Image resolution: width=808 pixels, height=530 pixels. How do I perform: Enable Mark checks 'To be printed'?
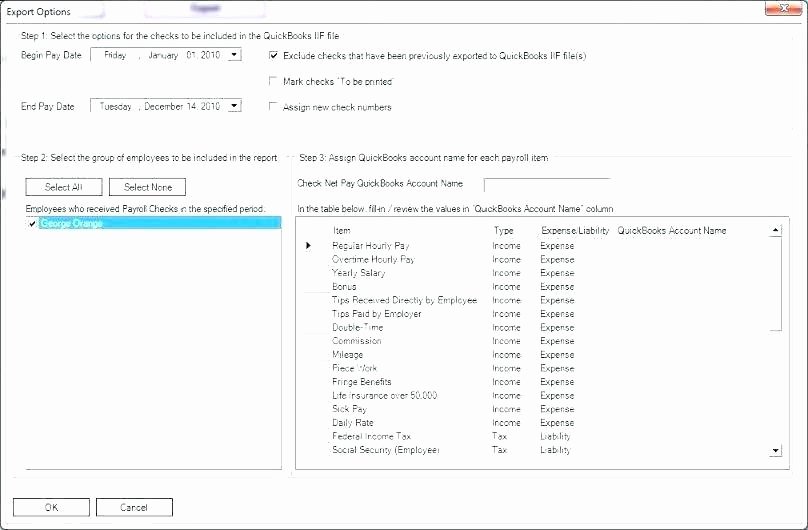click(x=274, y=81)
